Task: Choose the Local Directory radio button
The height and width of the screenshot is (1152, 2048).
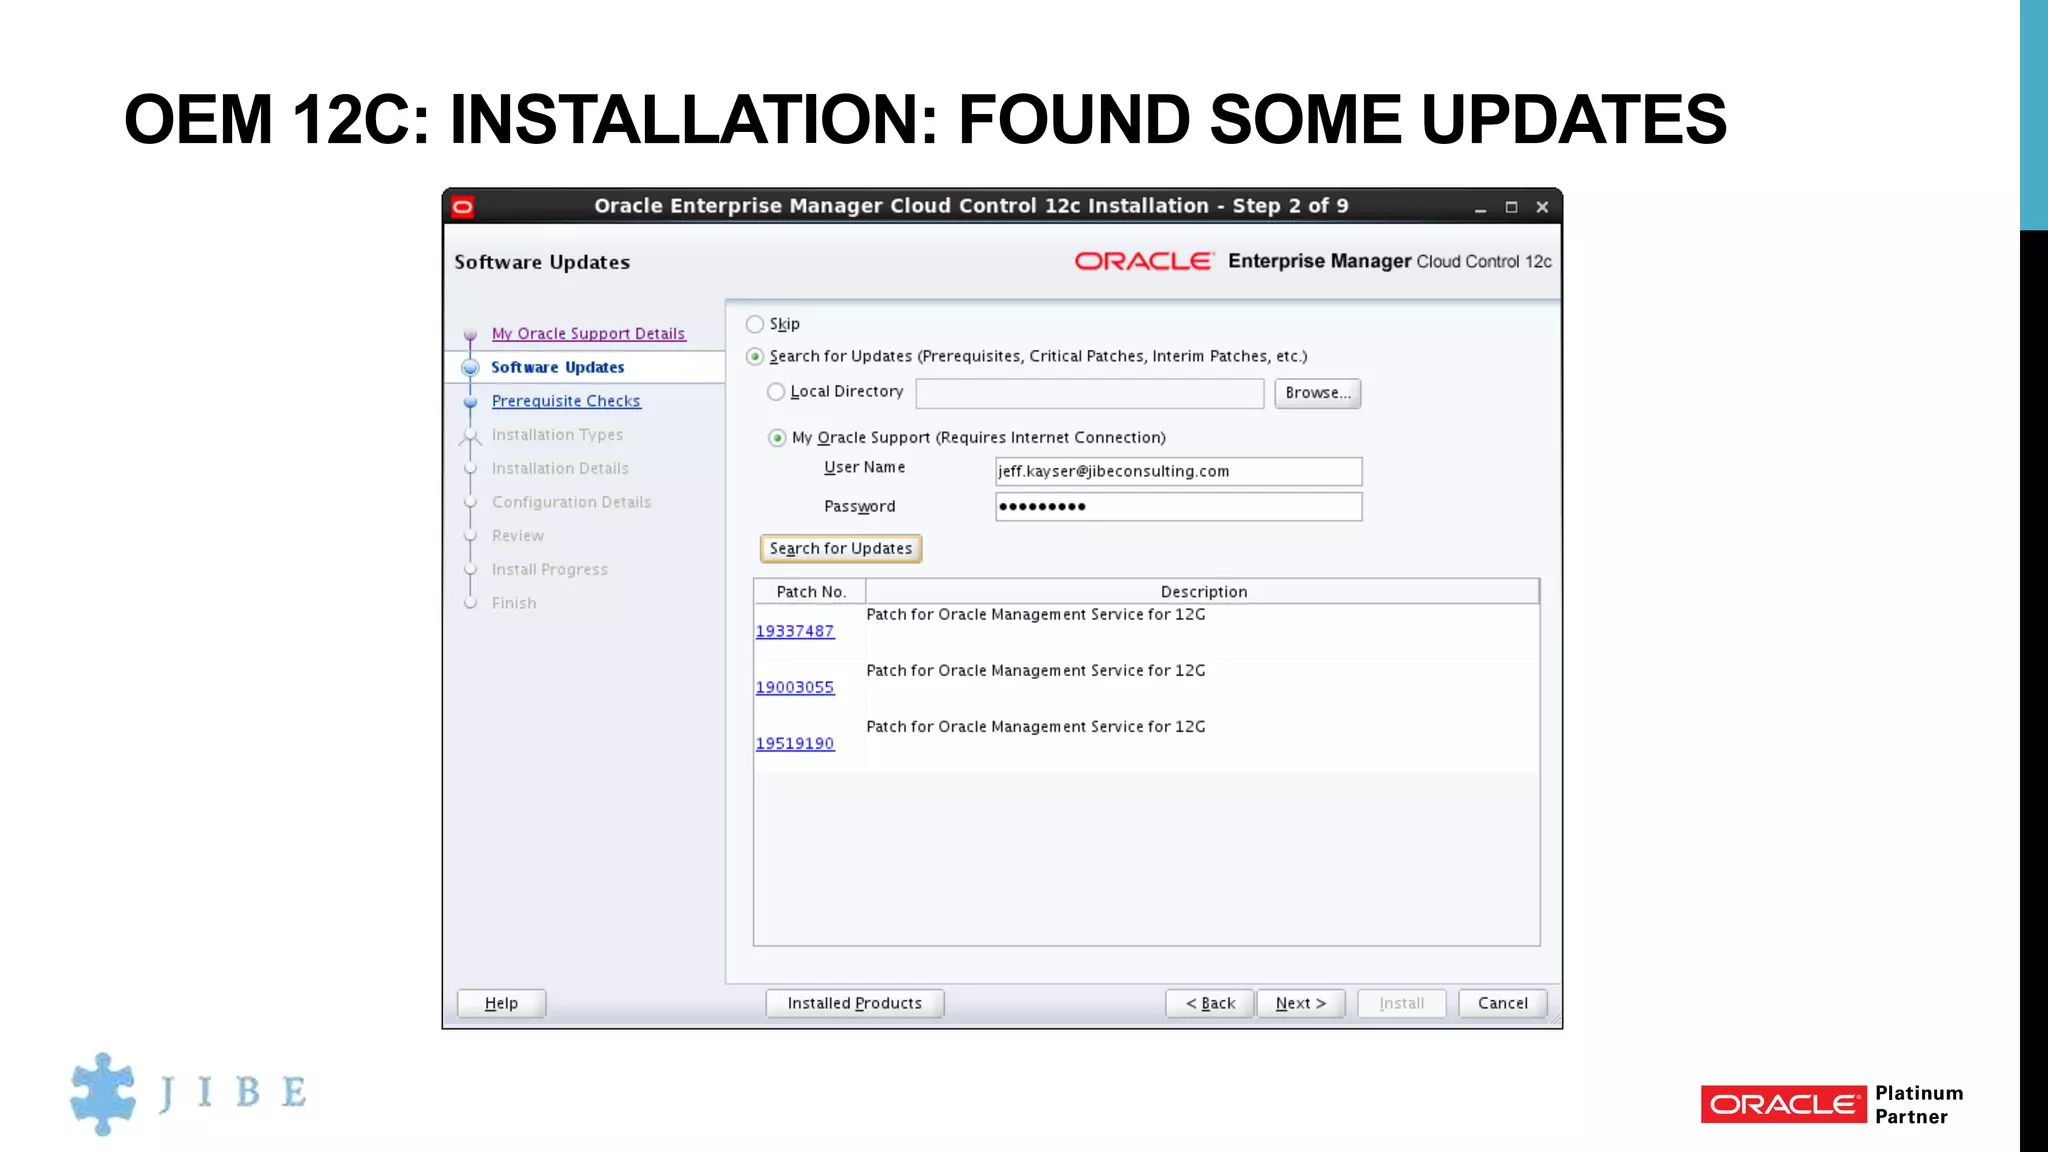Action: (x=776, y=392)
